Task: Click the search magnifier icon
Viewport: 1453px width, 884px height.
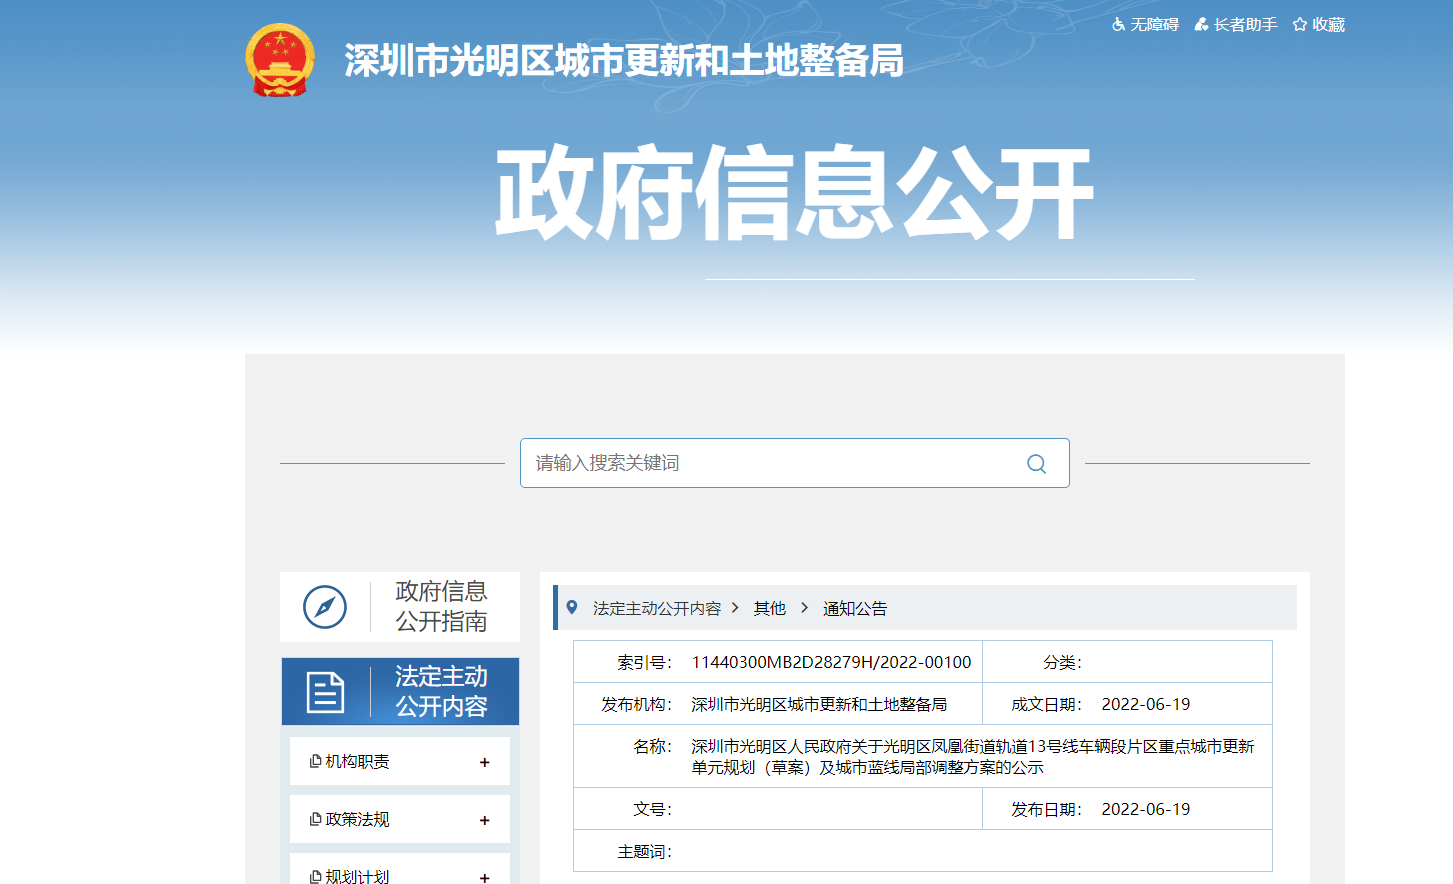Action: click(1036, 464)
